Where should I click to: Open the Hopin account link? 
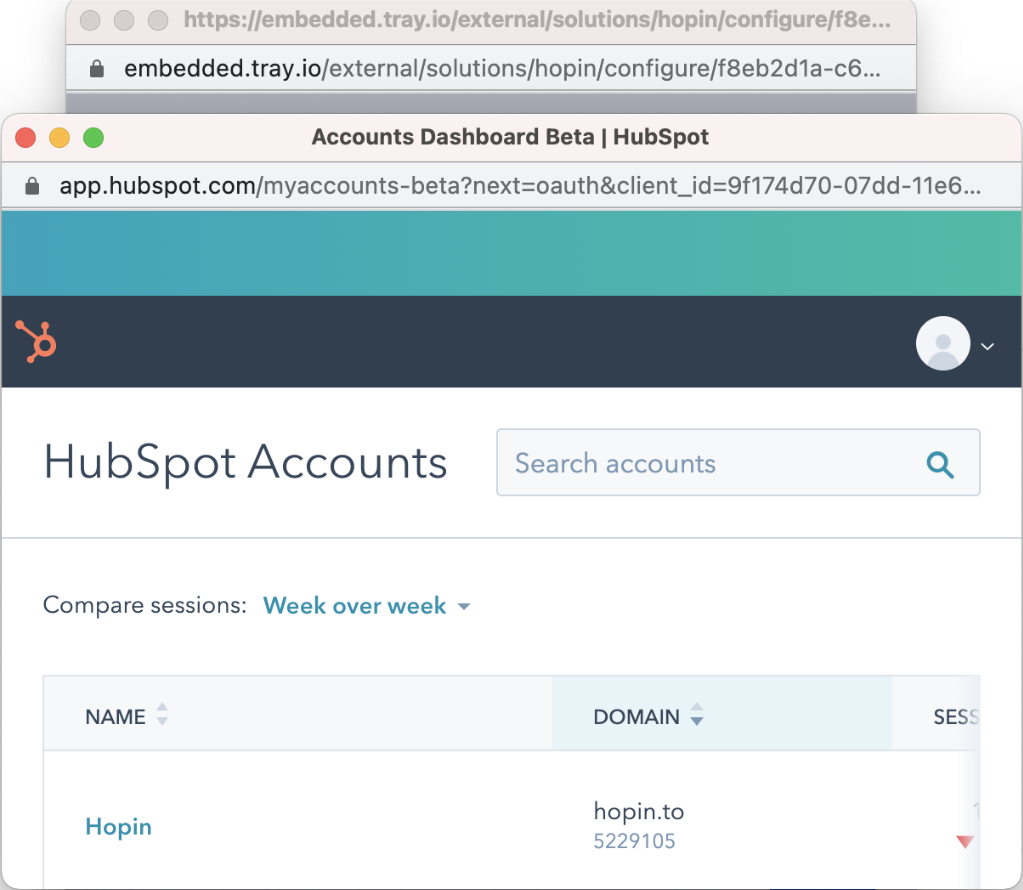click(119, 827)
